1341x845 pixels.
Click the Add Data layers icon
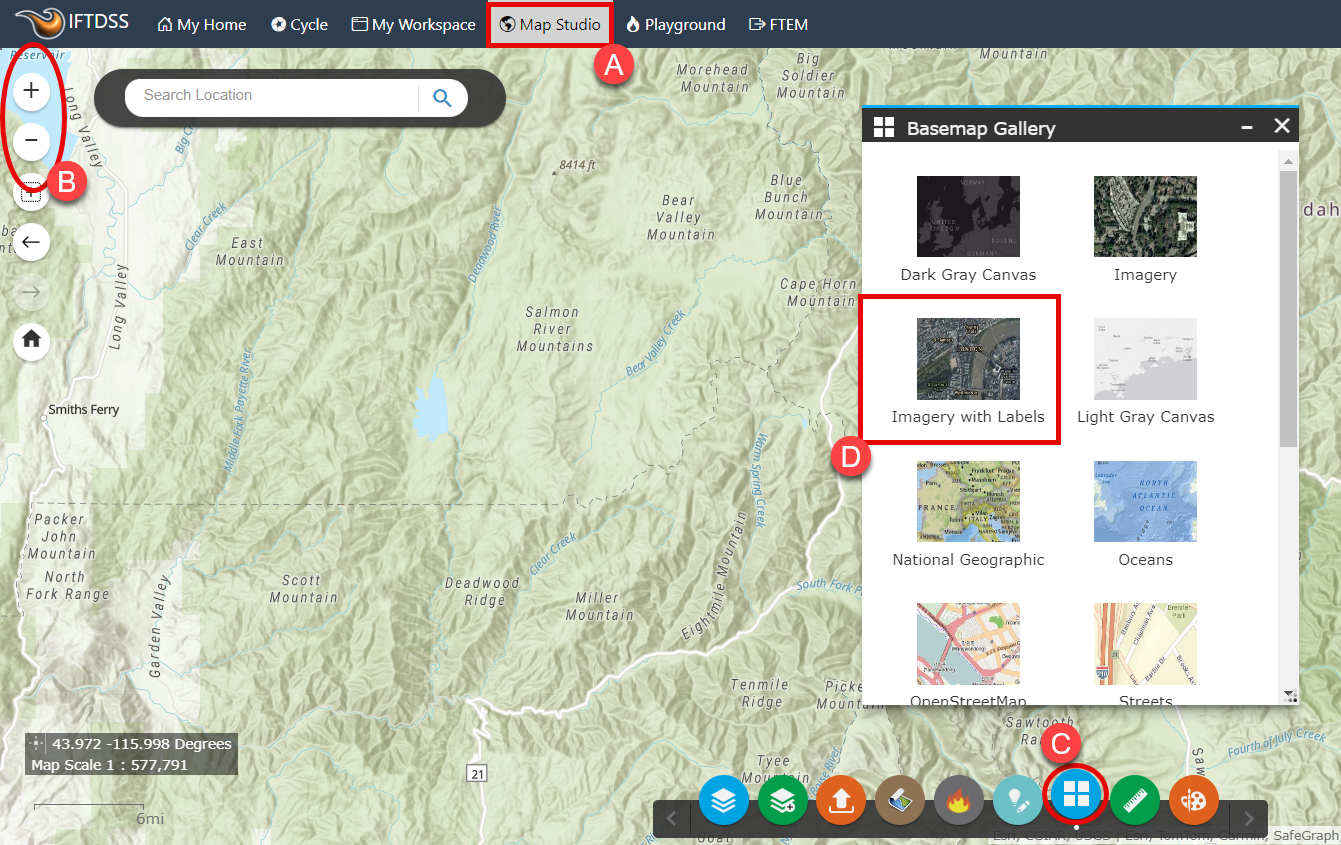click(x=783, y=800)
